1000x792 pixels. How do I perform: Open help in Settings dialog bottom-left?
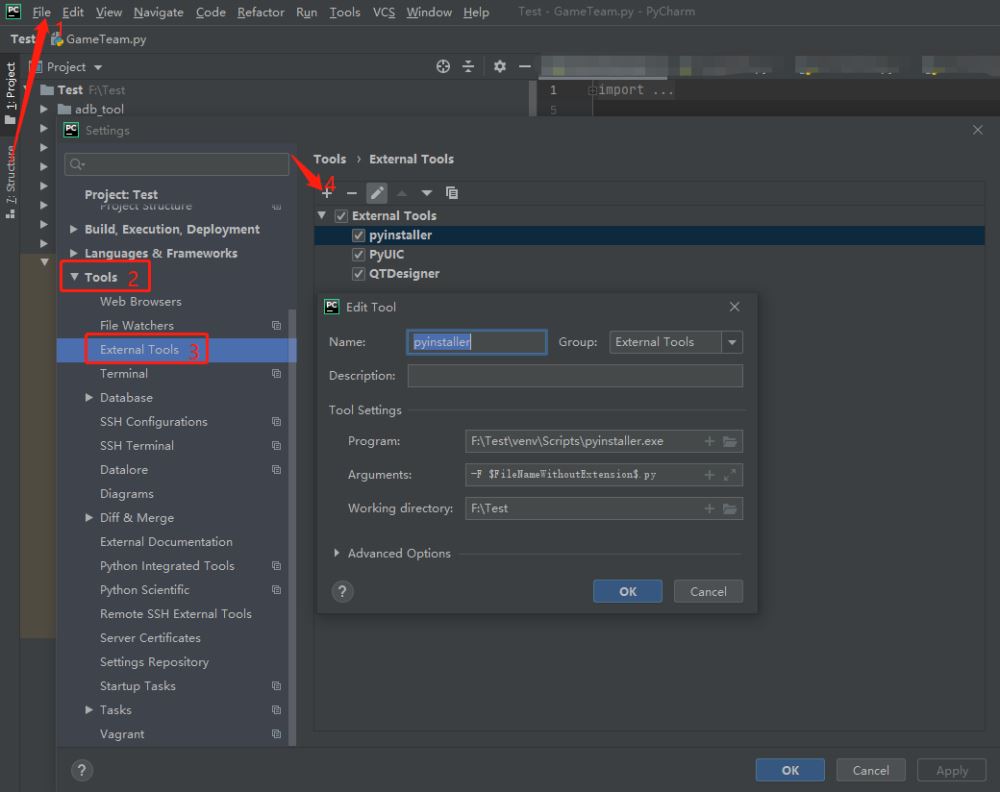[82, 770]
